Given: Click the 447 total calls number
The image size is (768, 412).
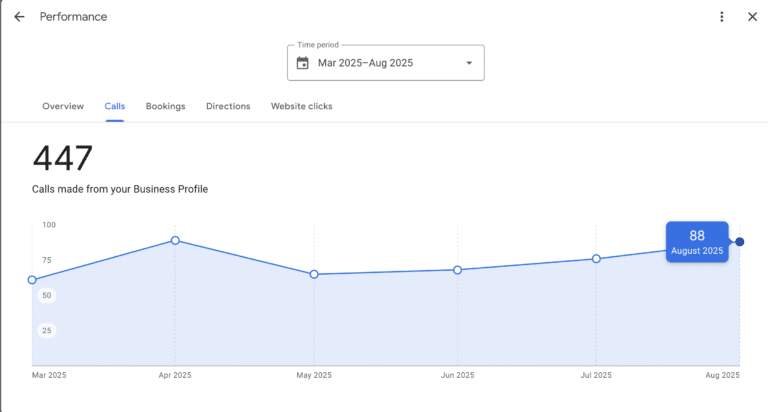Looking at the screenshot, I should 63,159.
